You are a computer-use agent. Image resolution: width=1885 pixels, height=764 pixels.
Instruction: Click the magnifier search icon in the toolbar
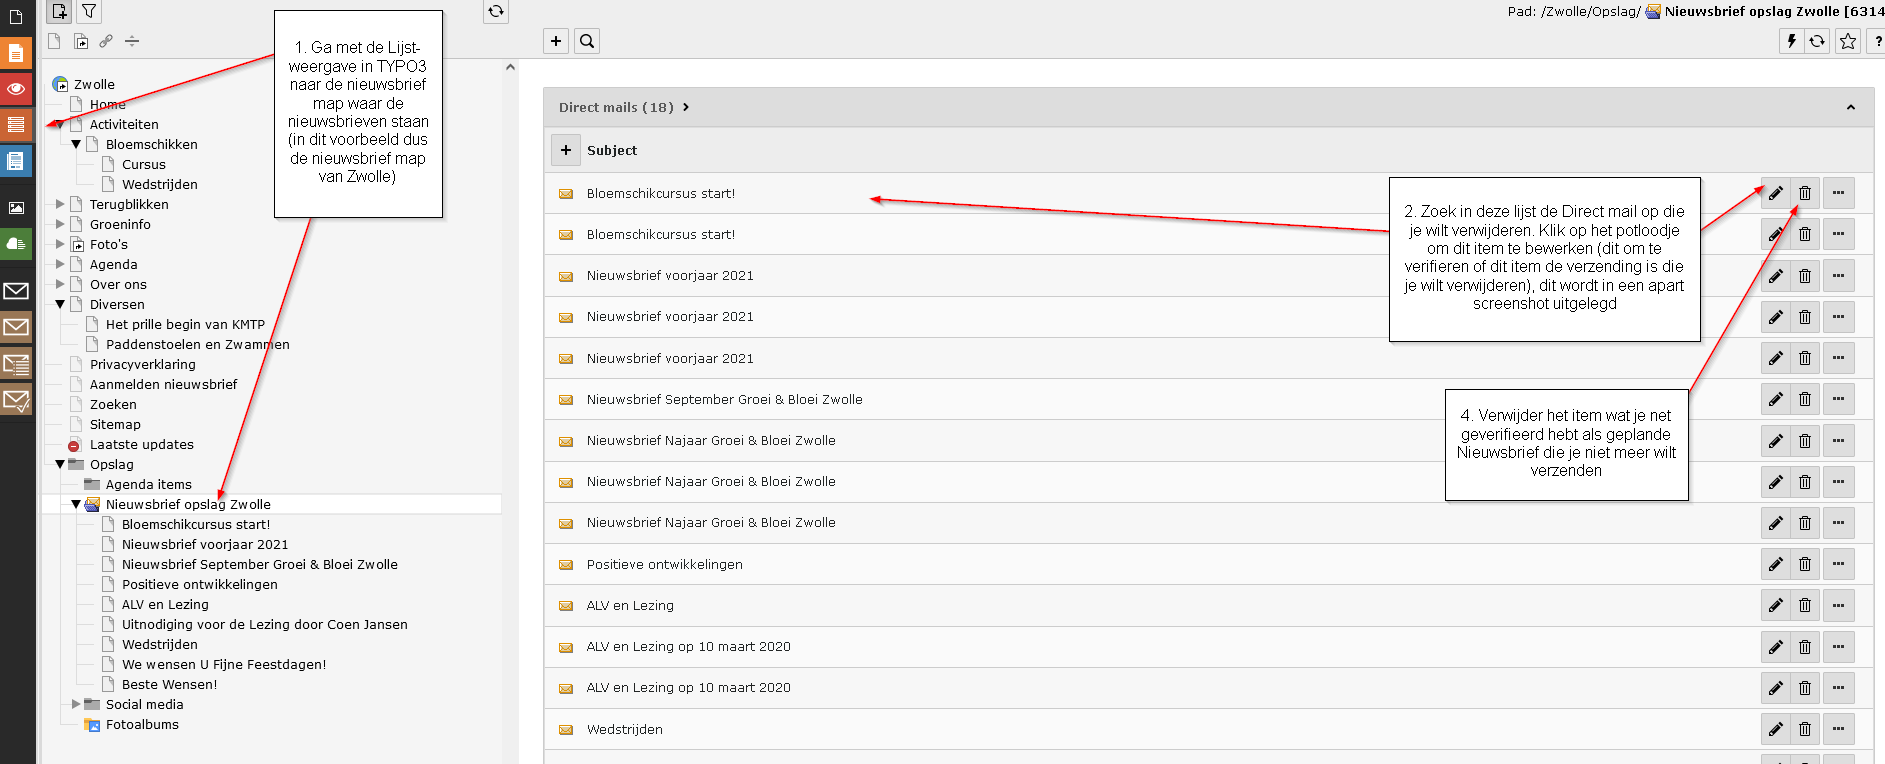587,41
